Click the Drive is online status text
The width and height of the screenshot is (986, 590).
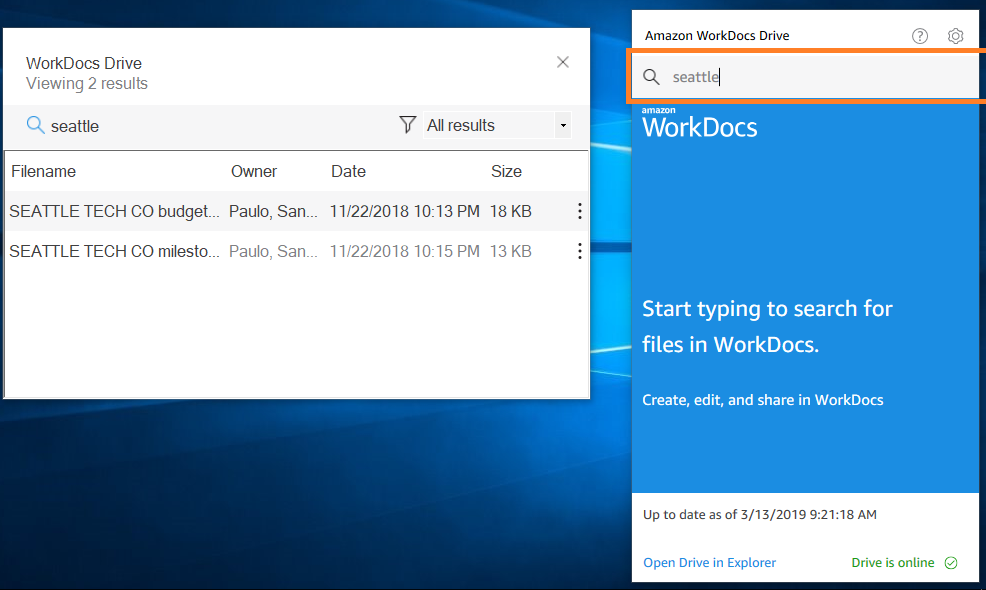(892, 562)
